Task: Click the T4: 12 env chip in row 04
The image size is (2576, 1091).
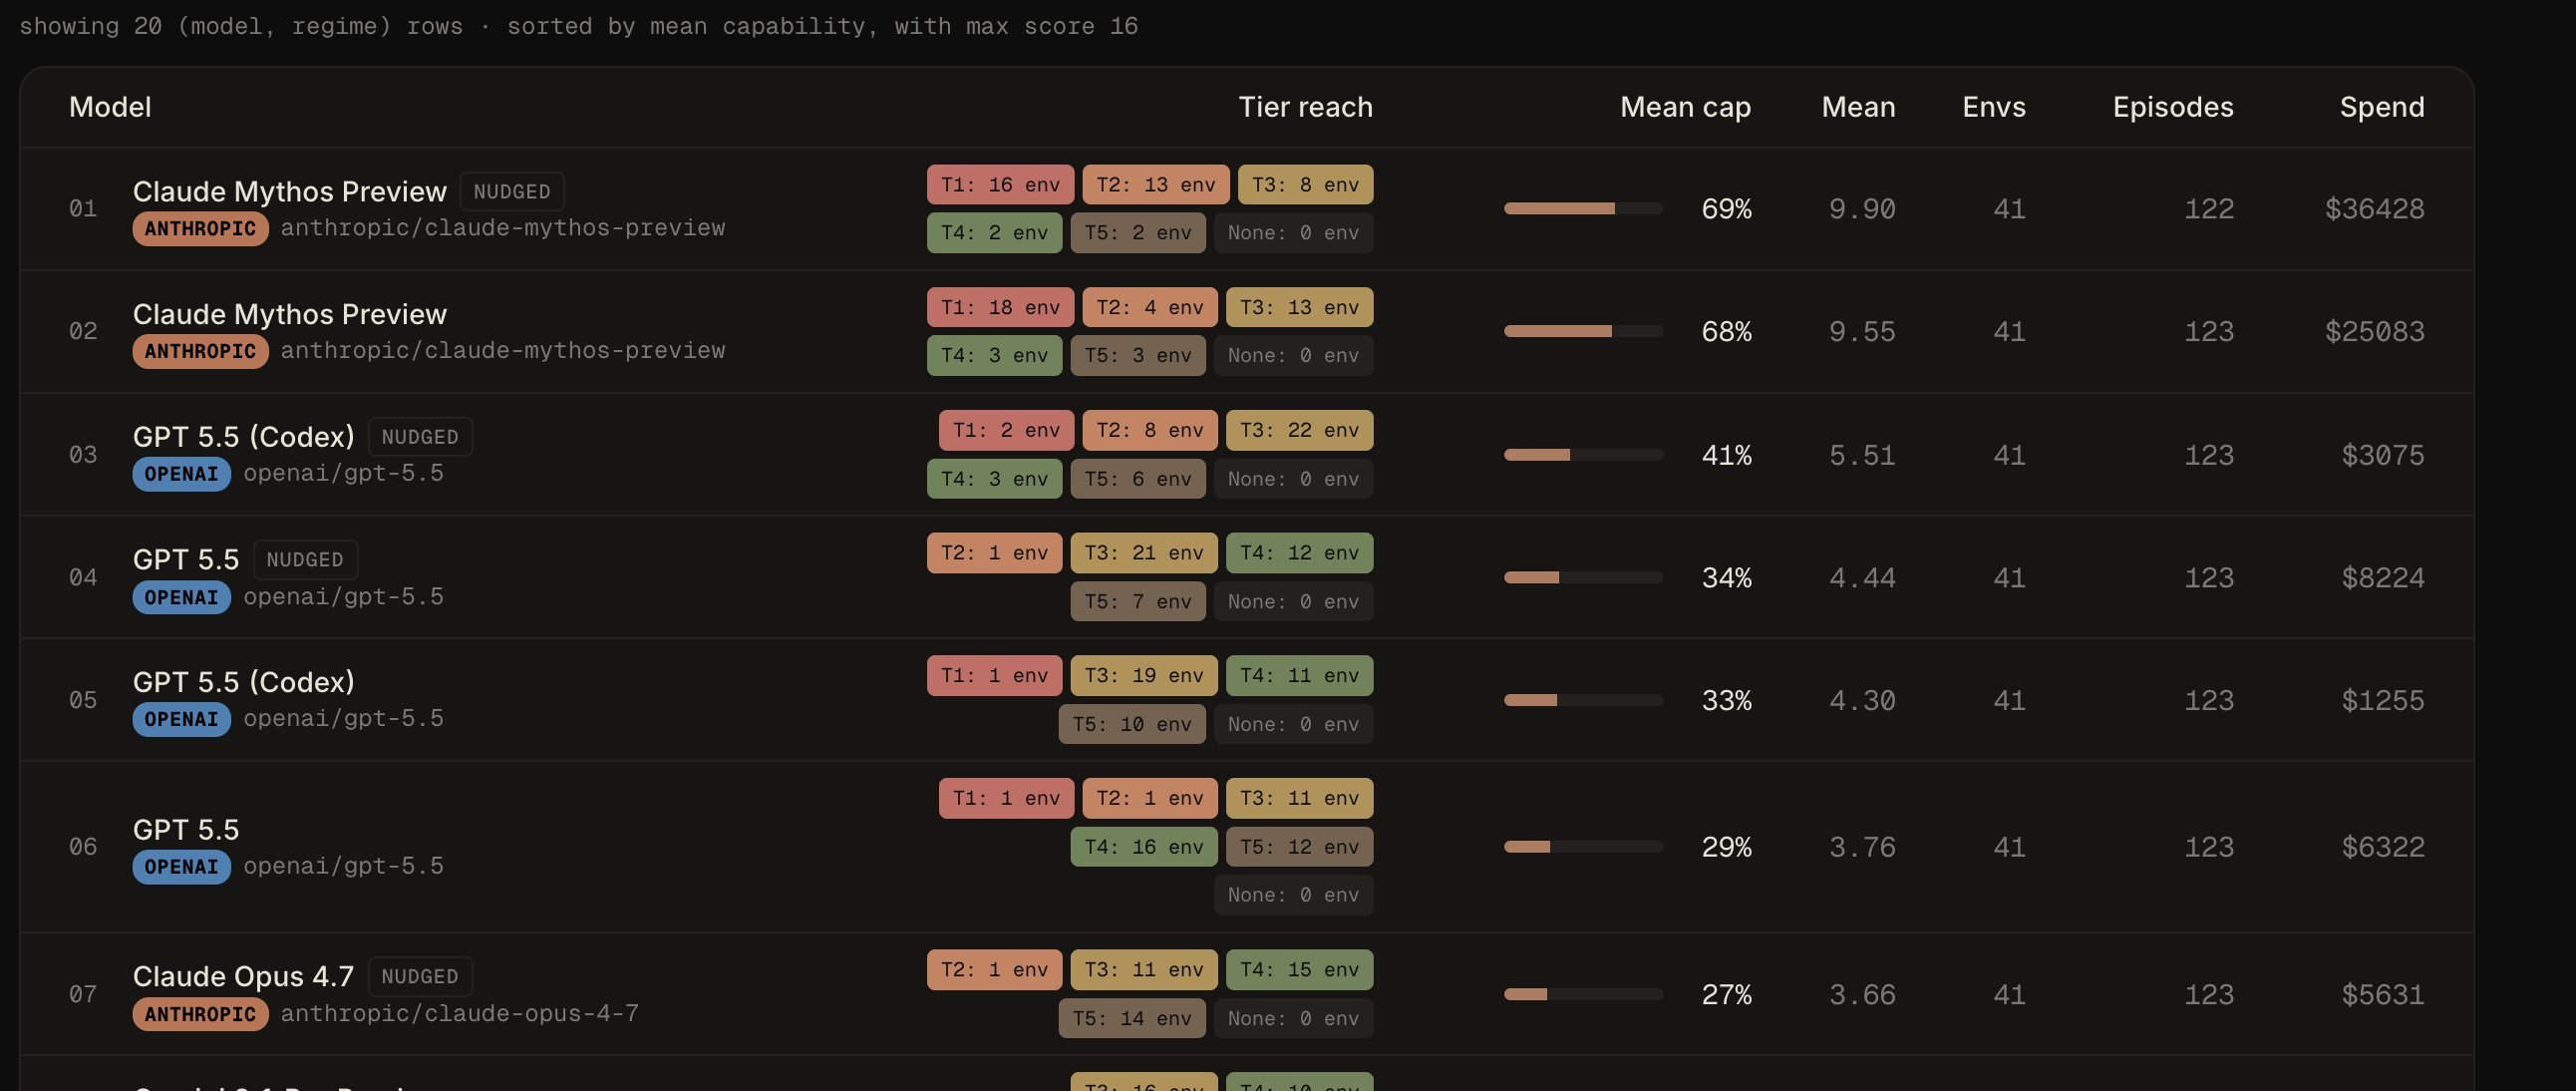Action: [1299, 553]
